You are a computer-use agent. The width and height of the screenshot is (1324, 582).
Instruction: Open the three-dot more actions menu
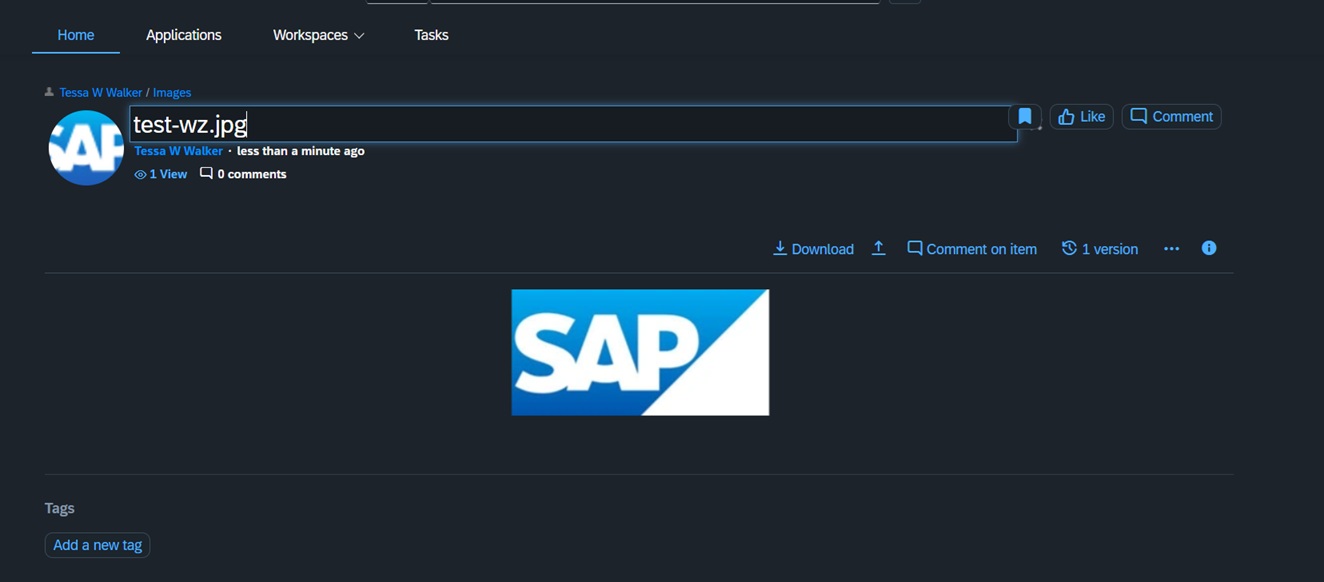(x=1171, y=249)
